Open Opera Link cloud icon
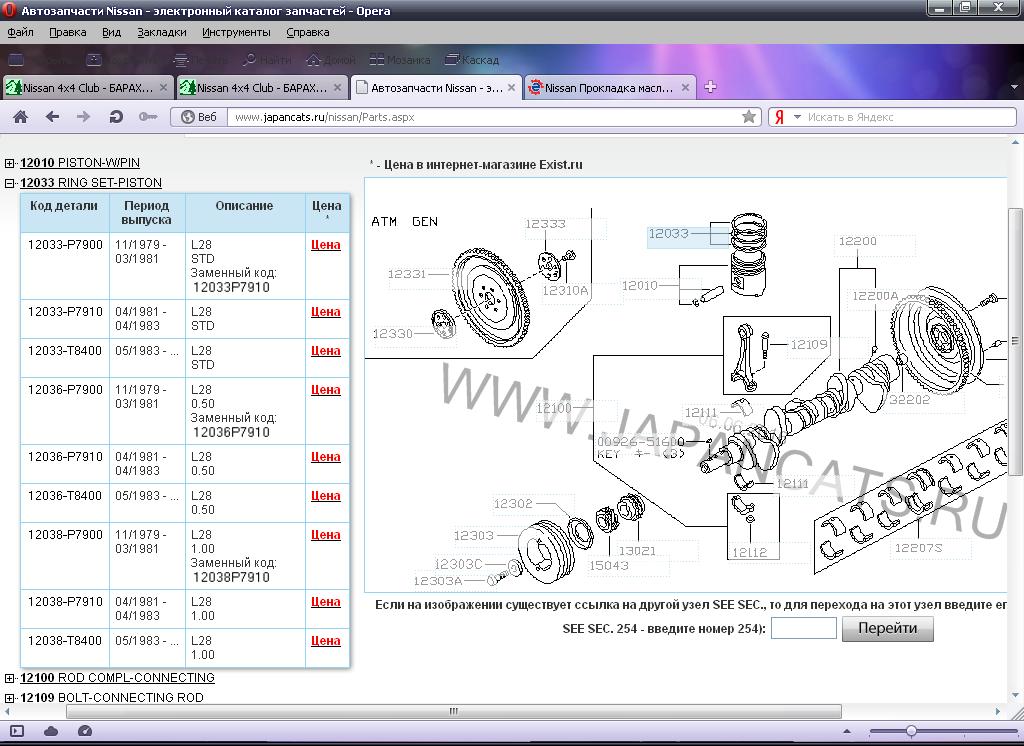Viewport: 1024px width, 746px height. point(51,732)
